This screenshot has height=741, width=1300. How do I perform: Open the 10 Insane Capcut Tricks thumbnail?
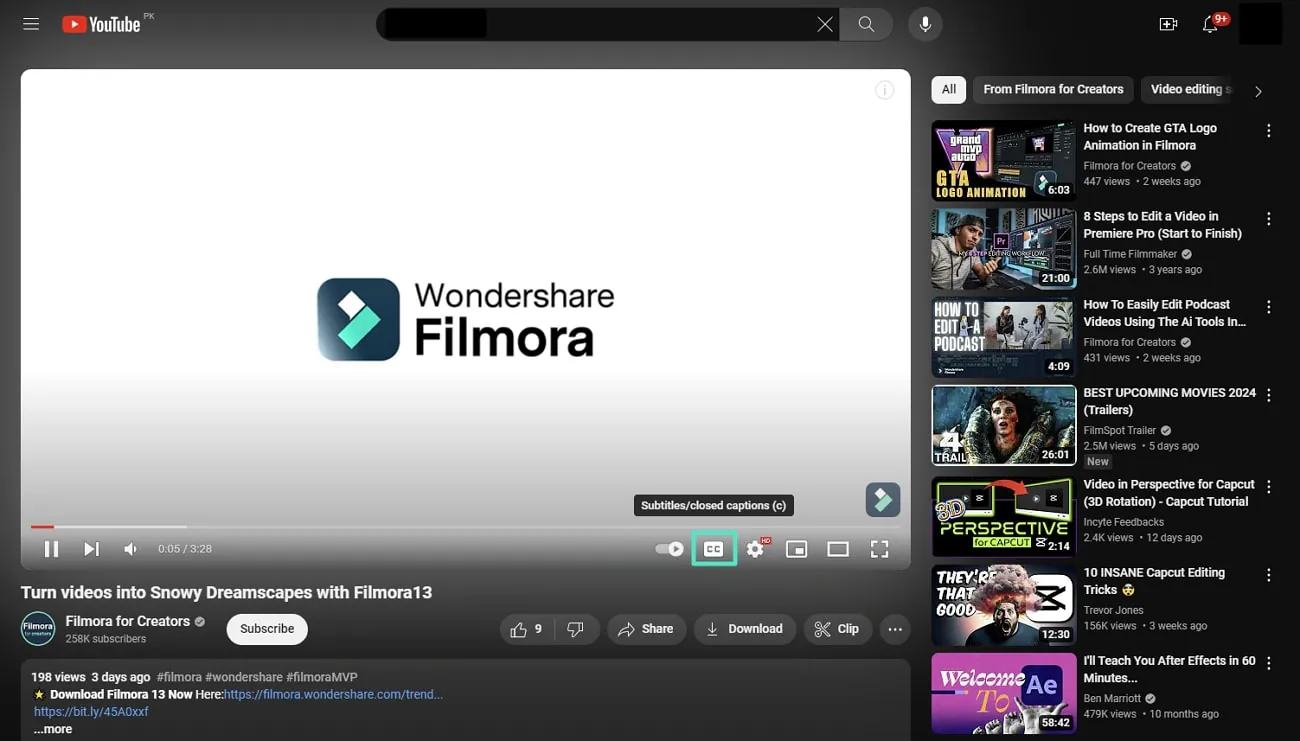[1003, 605]
